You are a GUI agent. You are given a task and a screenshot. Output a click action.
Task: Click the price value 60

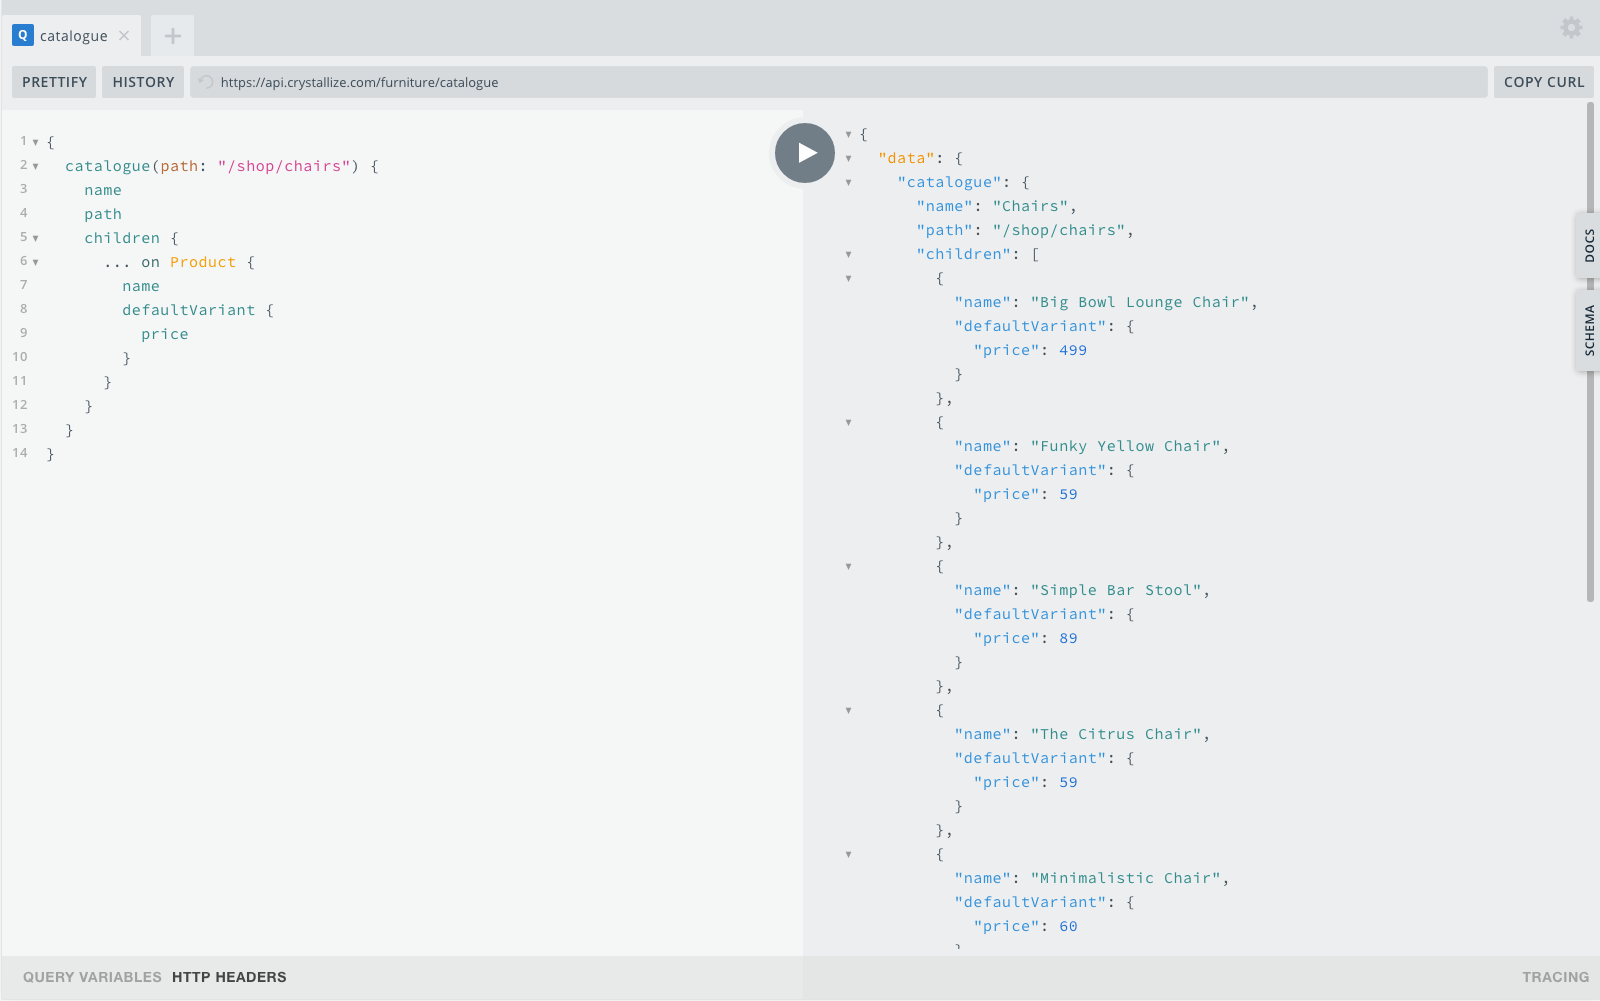(1068, 926)
